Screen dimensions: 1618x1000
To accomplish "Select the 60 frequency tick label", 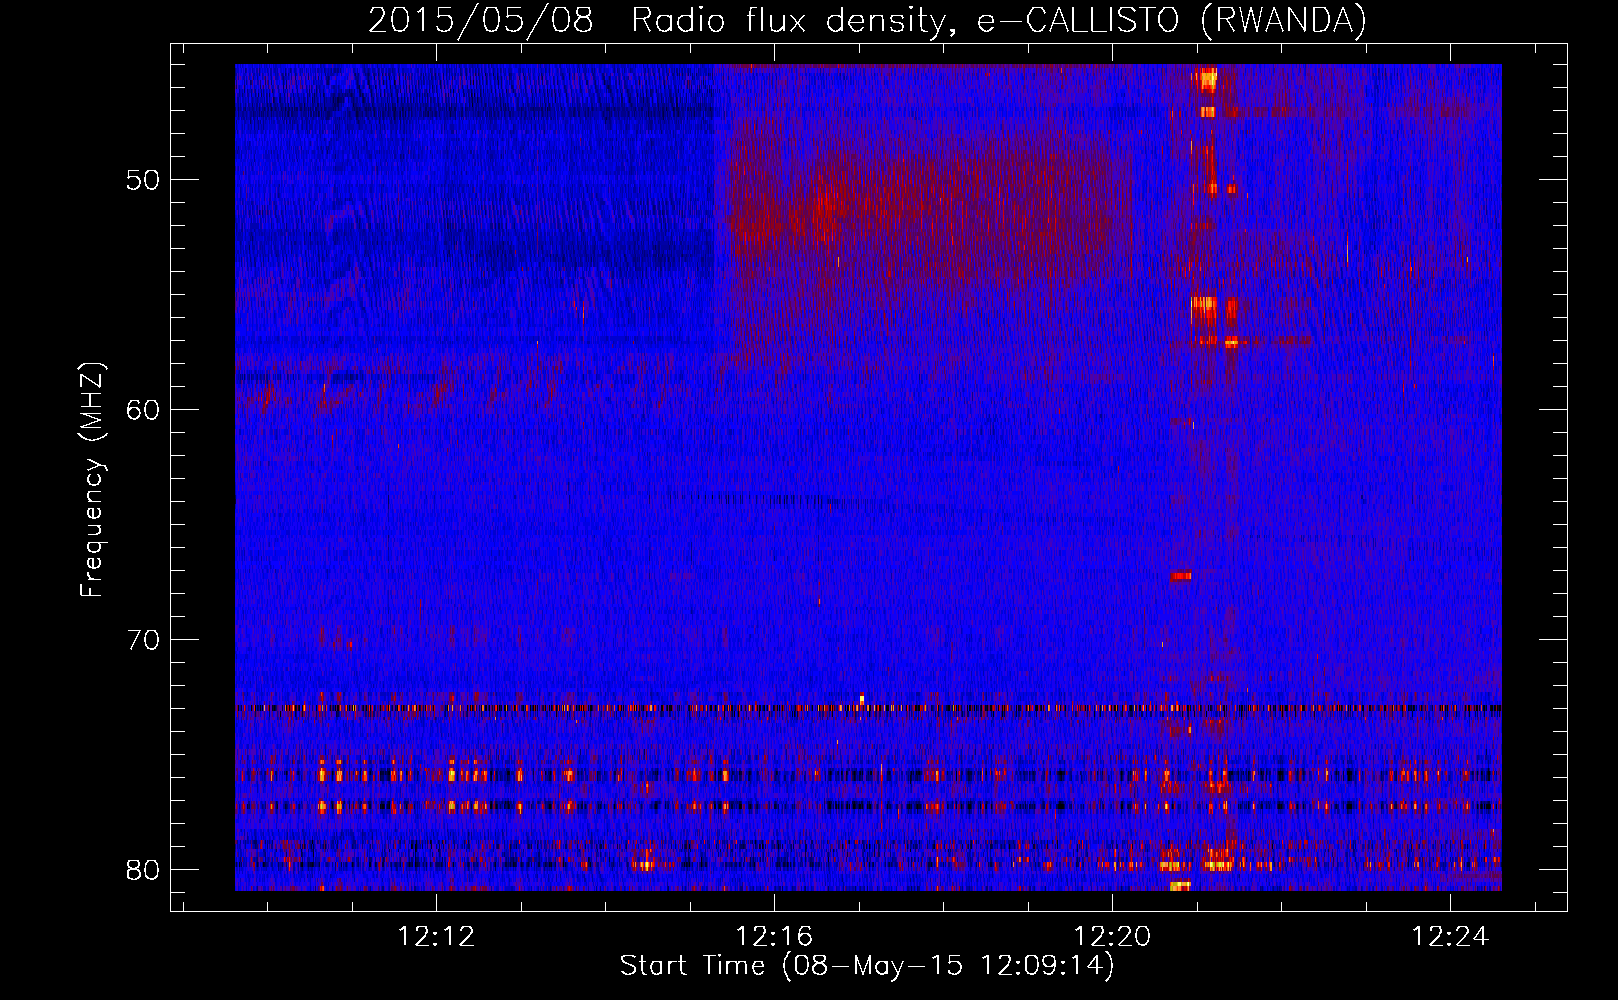I will (x=143, y=410).
